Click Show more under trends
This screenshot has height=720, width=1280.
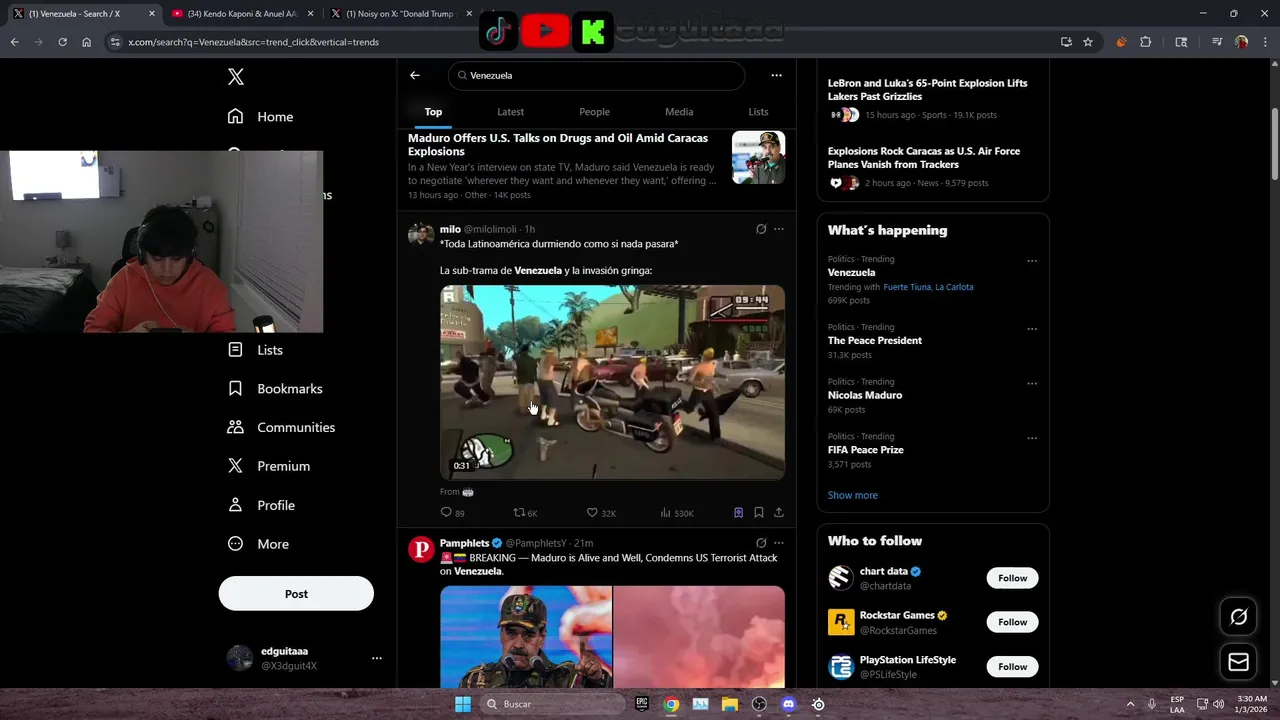[852, 495]
